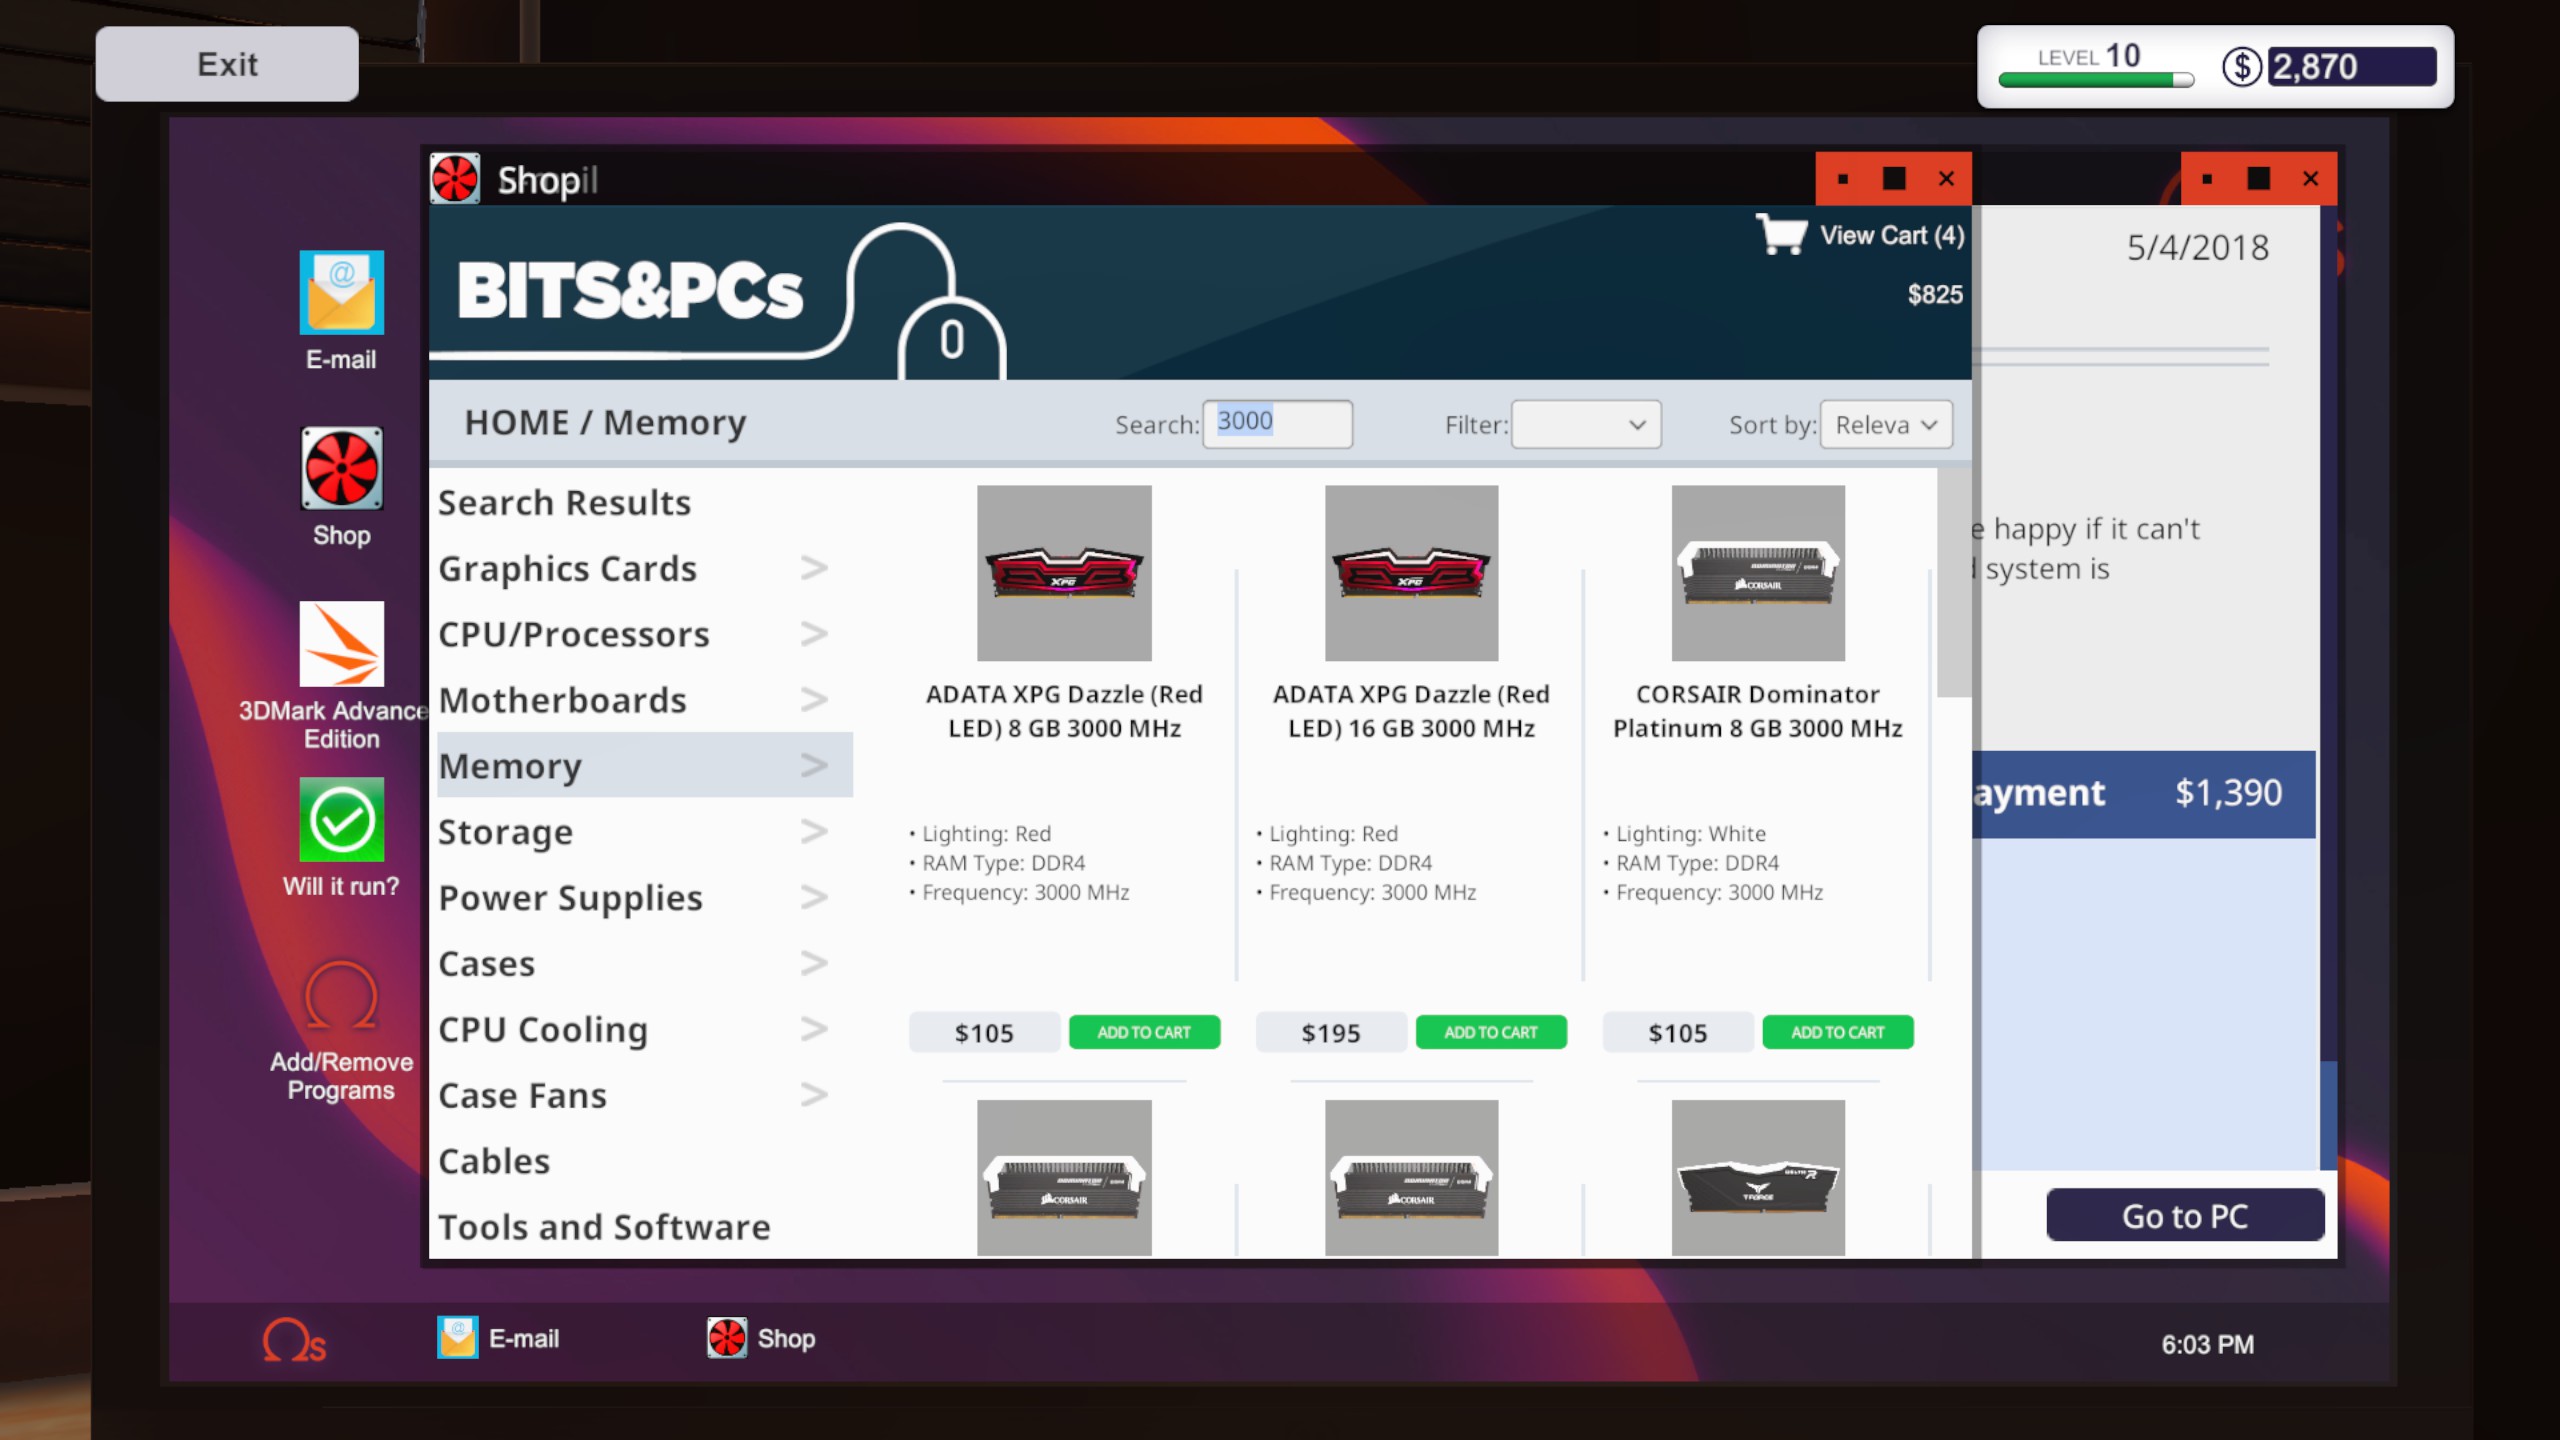Expand the Motherboards category arrow

click(814, 700)
